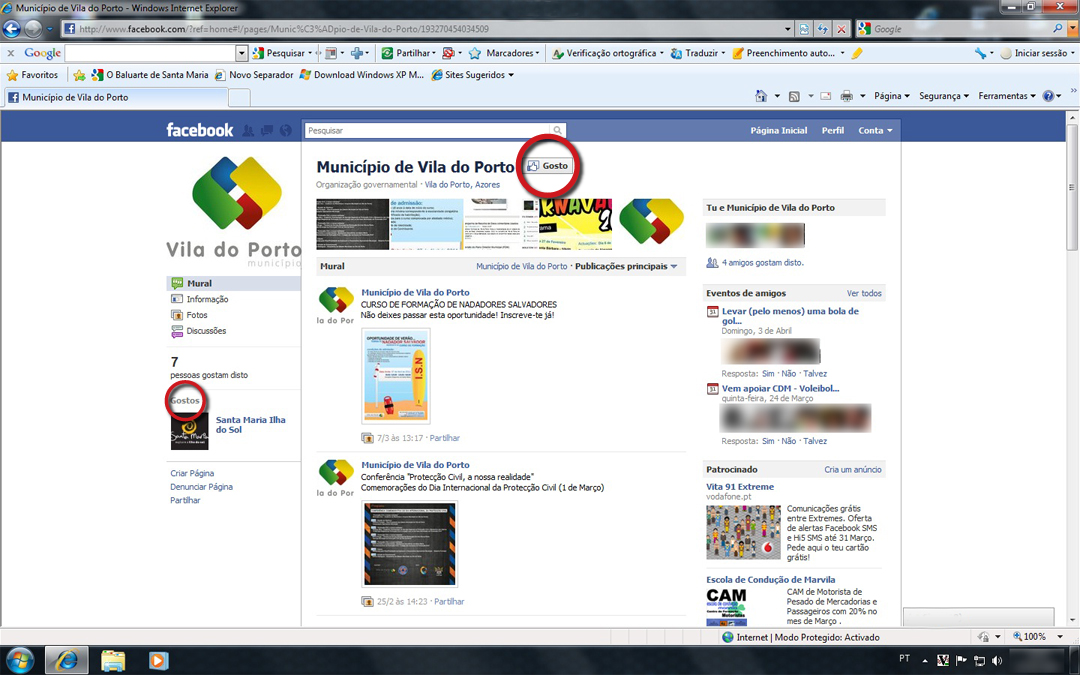The height and width of the screenshot is (675, 1080).
Task: Click the Vila do Porto, Azores location link
Action: pyautogui.click(x=462, y=185)
